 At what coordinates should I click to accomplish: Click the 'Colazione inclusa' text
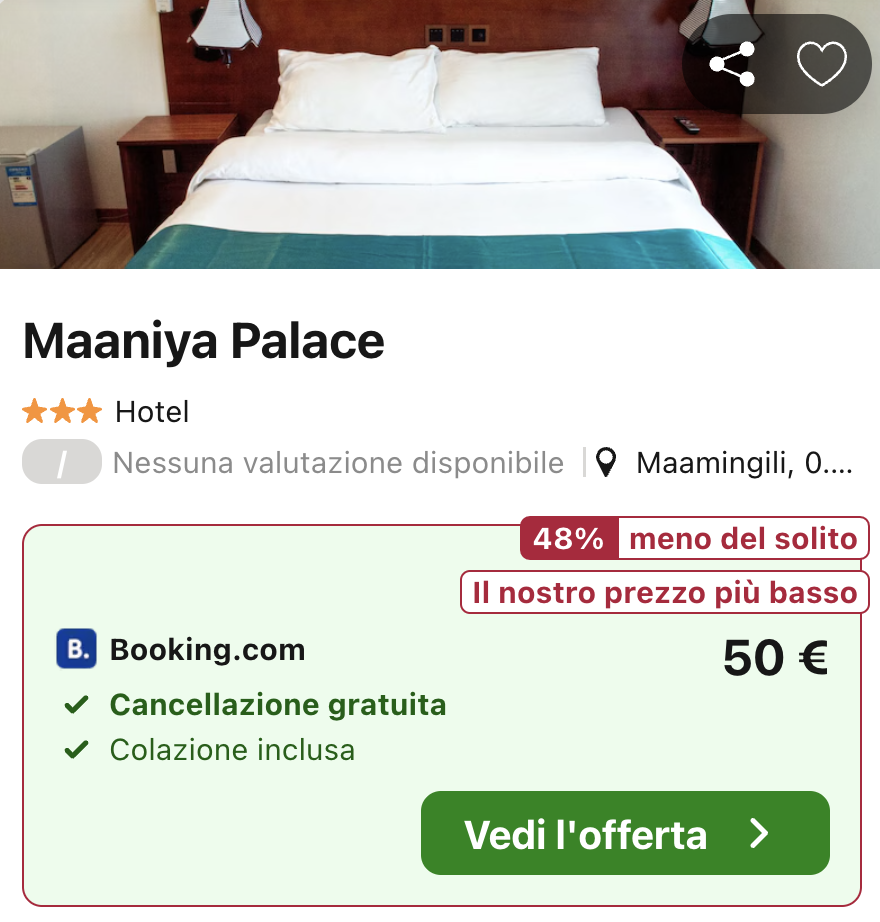click(232, 750)
